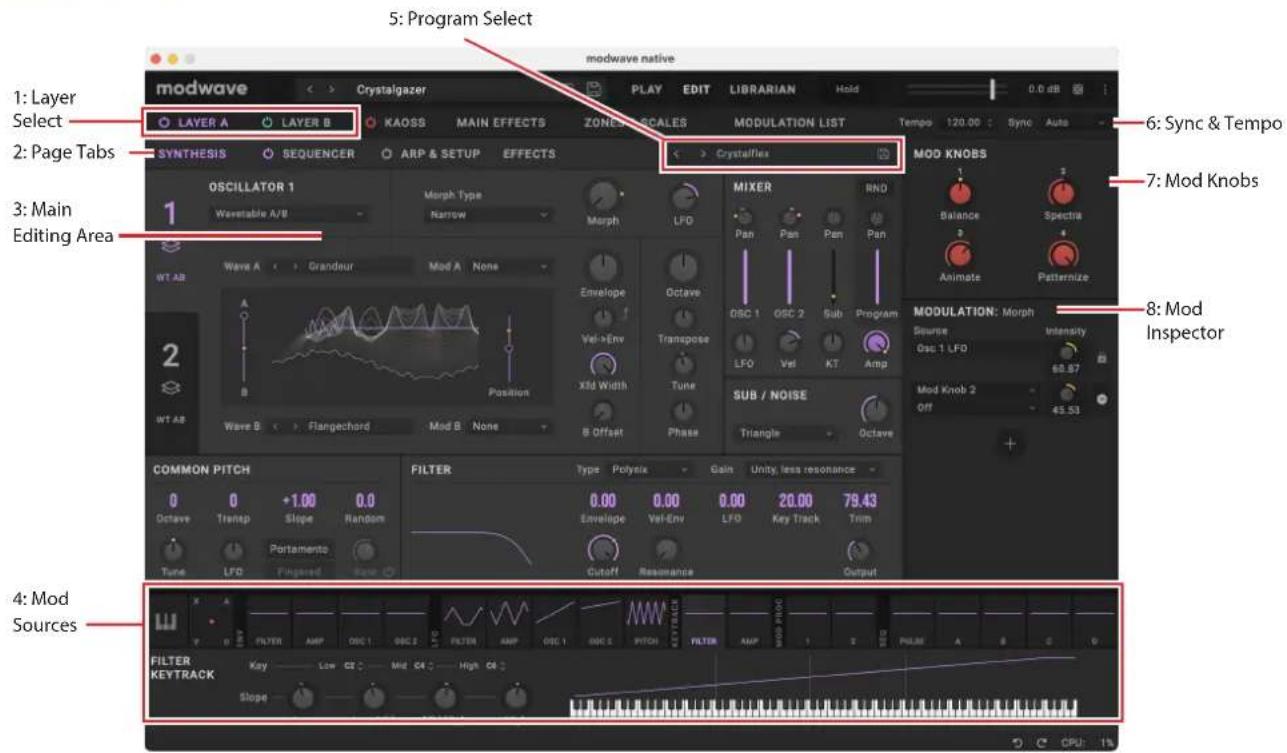Toggle Layer B power on/off
This screenshot has height=753, width=1287.
(266, 123)
